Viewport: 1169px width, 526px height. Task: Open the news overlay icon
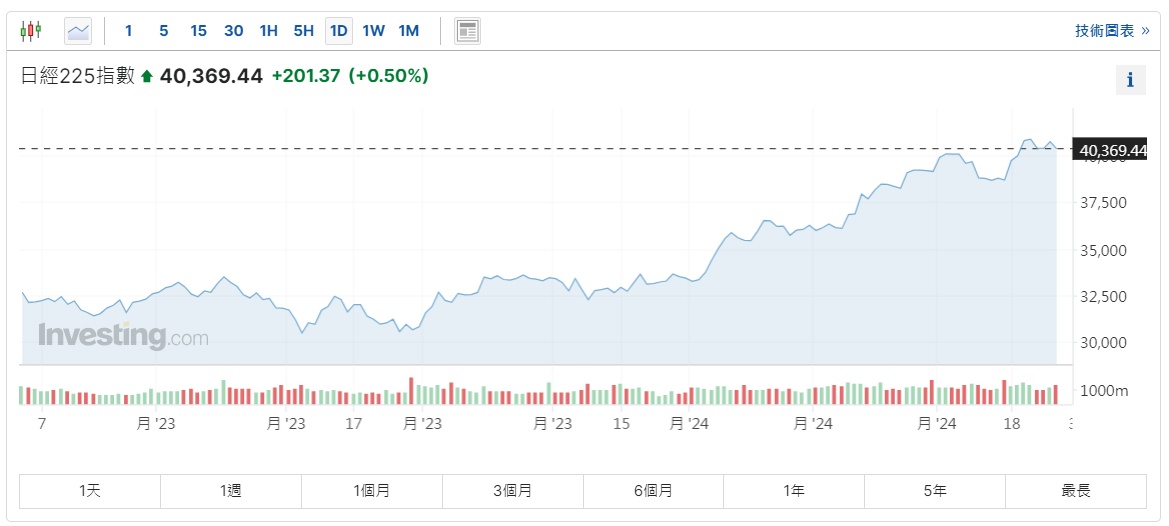(x=467, y=31)
